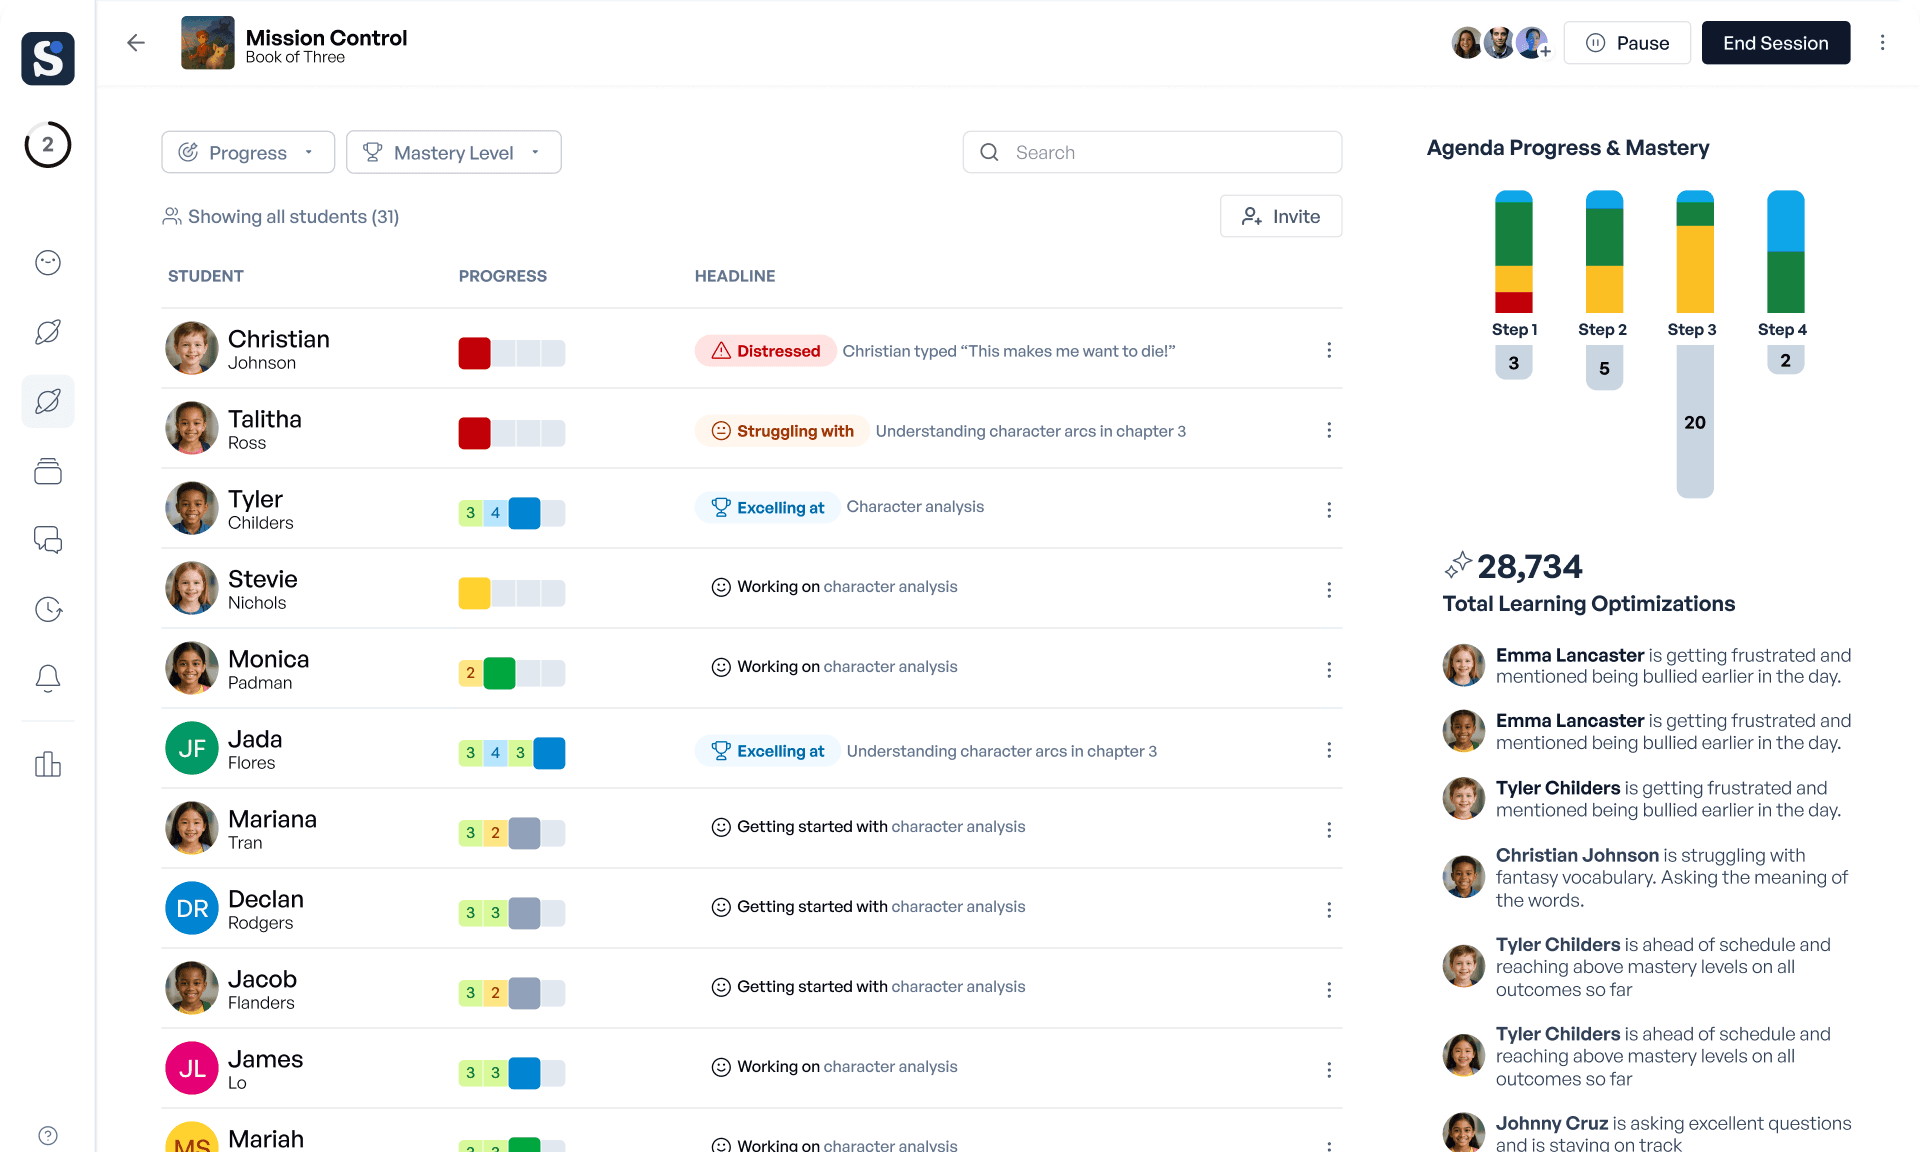Open the analytics bar chart panel
Viewport: 1920px width, 1152px height.
47,764
